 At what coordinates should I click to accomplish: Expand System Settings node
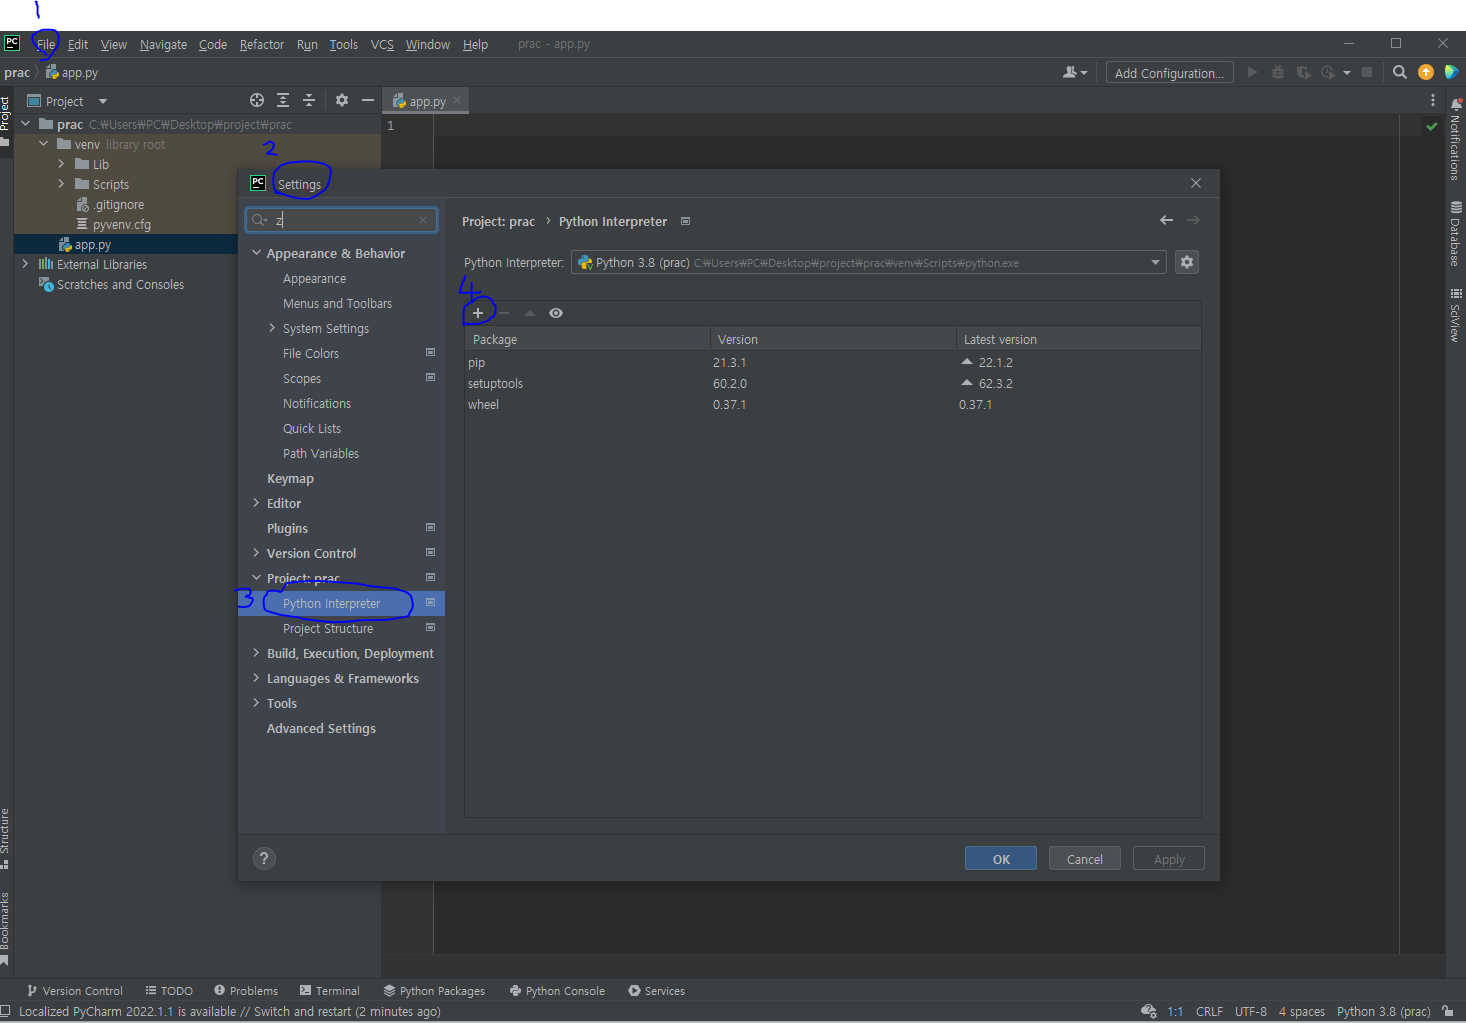(272, 328)
